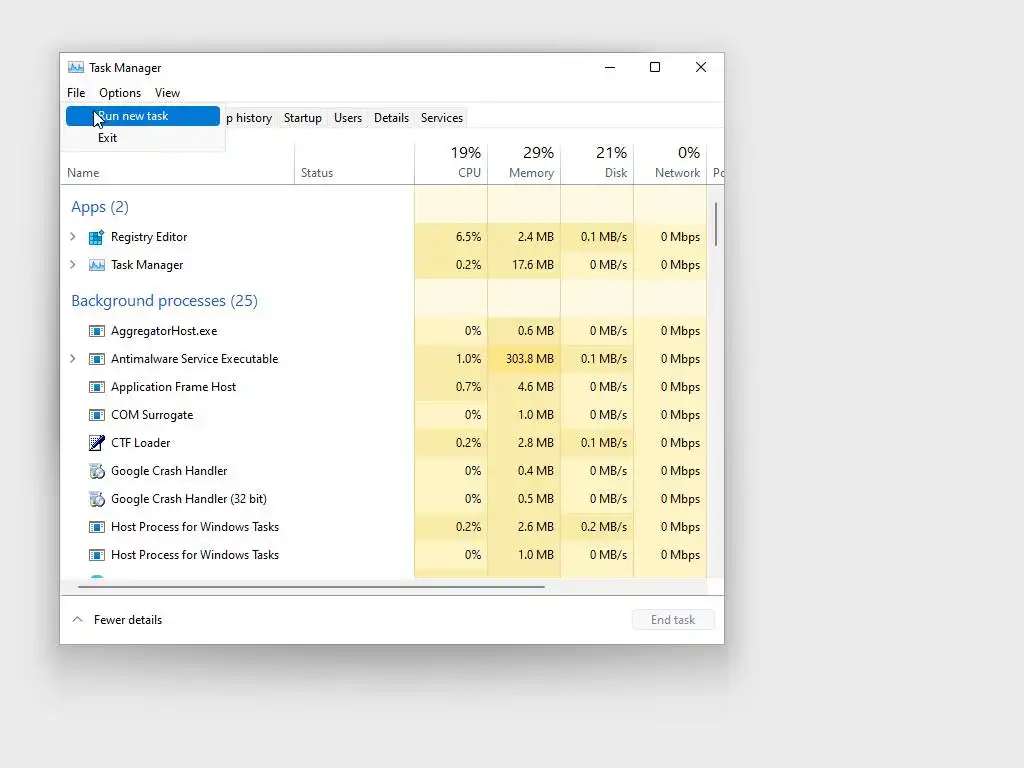This screenshot has width=1024, height=768.
Task: Select the COM Surrogate process name
Action: pyautogui.click(x=152, y=415)
